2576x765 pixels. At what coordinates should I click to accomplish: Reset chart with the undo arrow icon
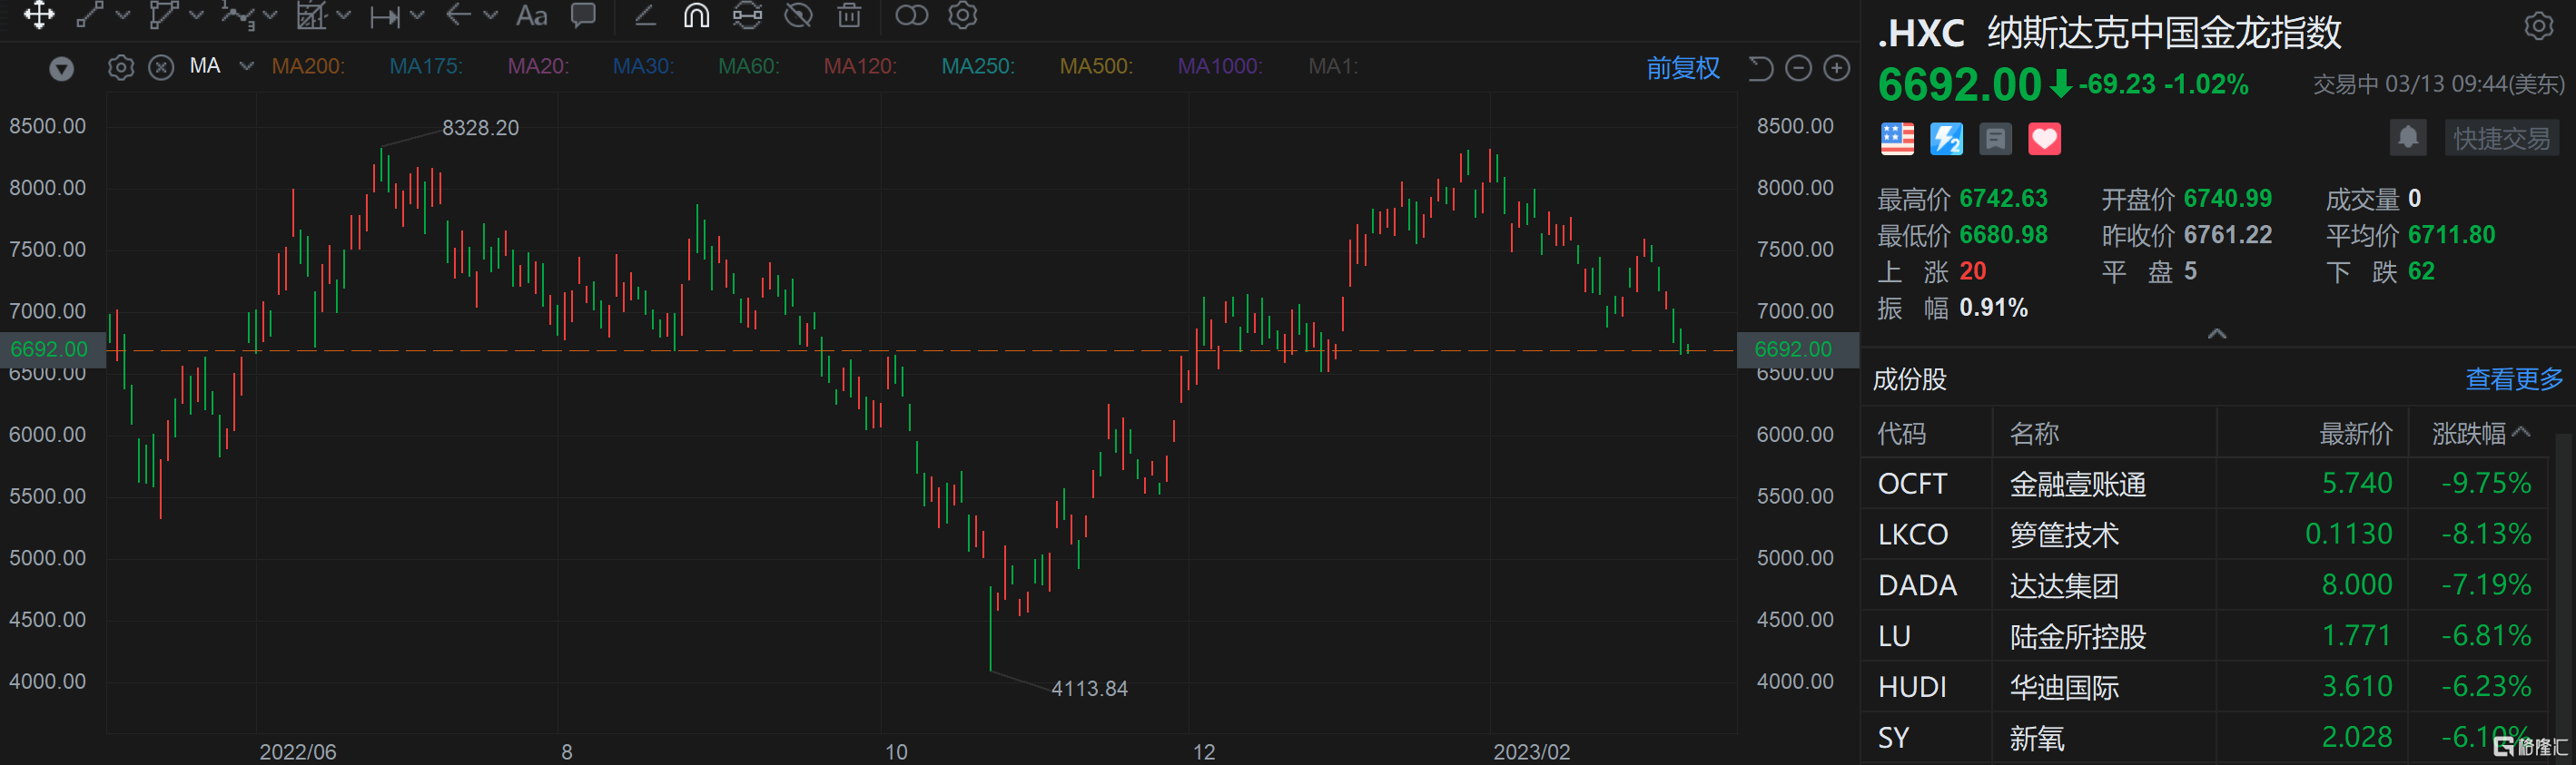coord(1760,68)
